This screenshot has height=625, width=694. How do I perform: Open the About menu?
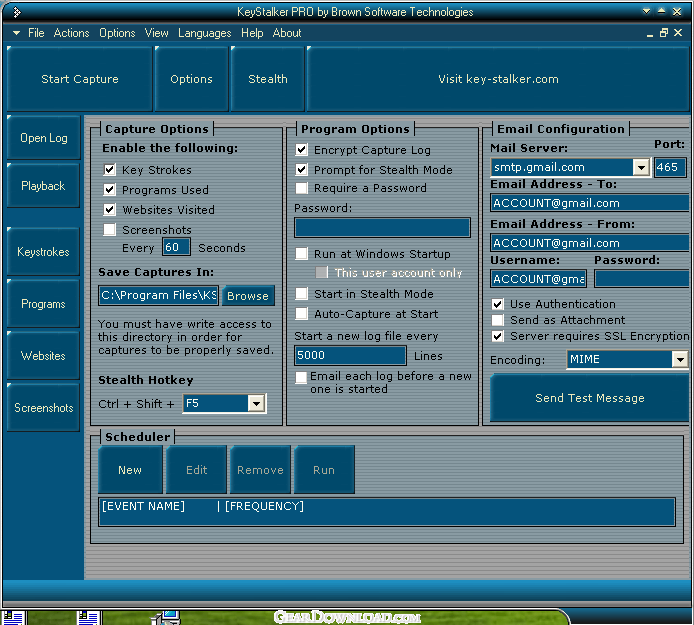287,33
